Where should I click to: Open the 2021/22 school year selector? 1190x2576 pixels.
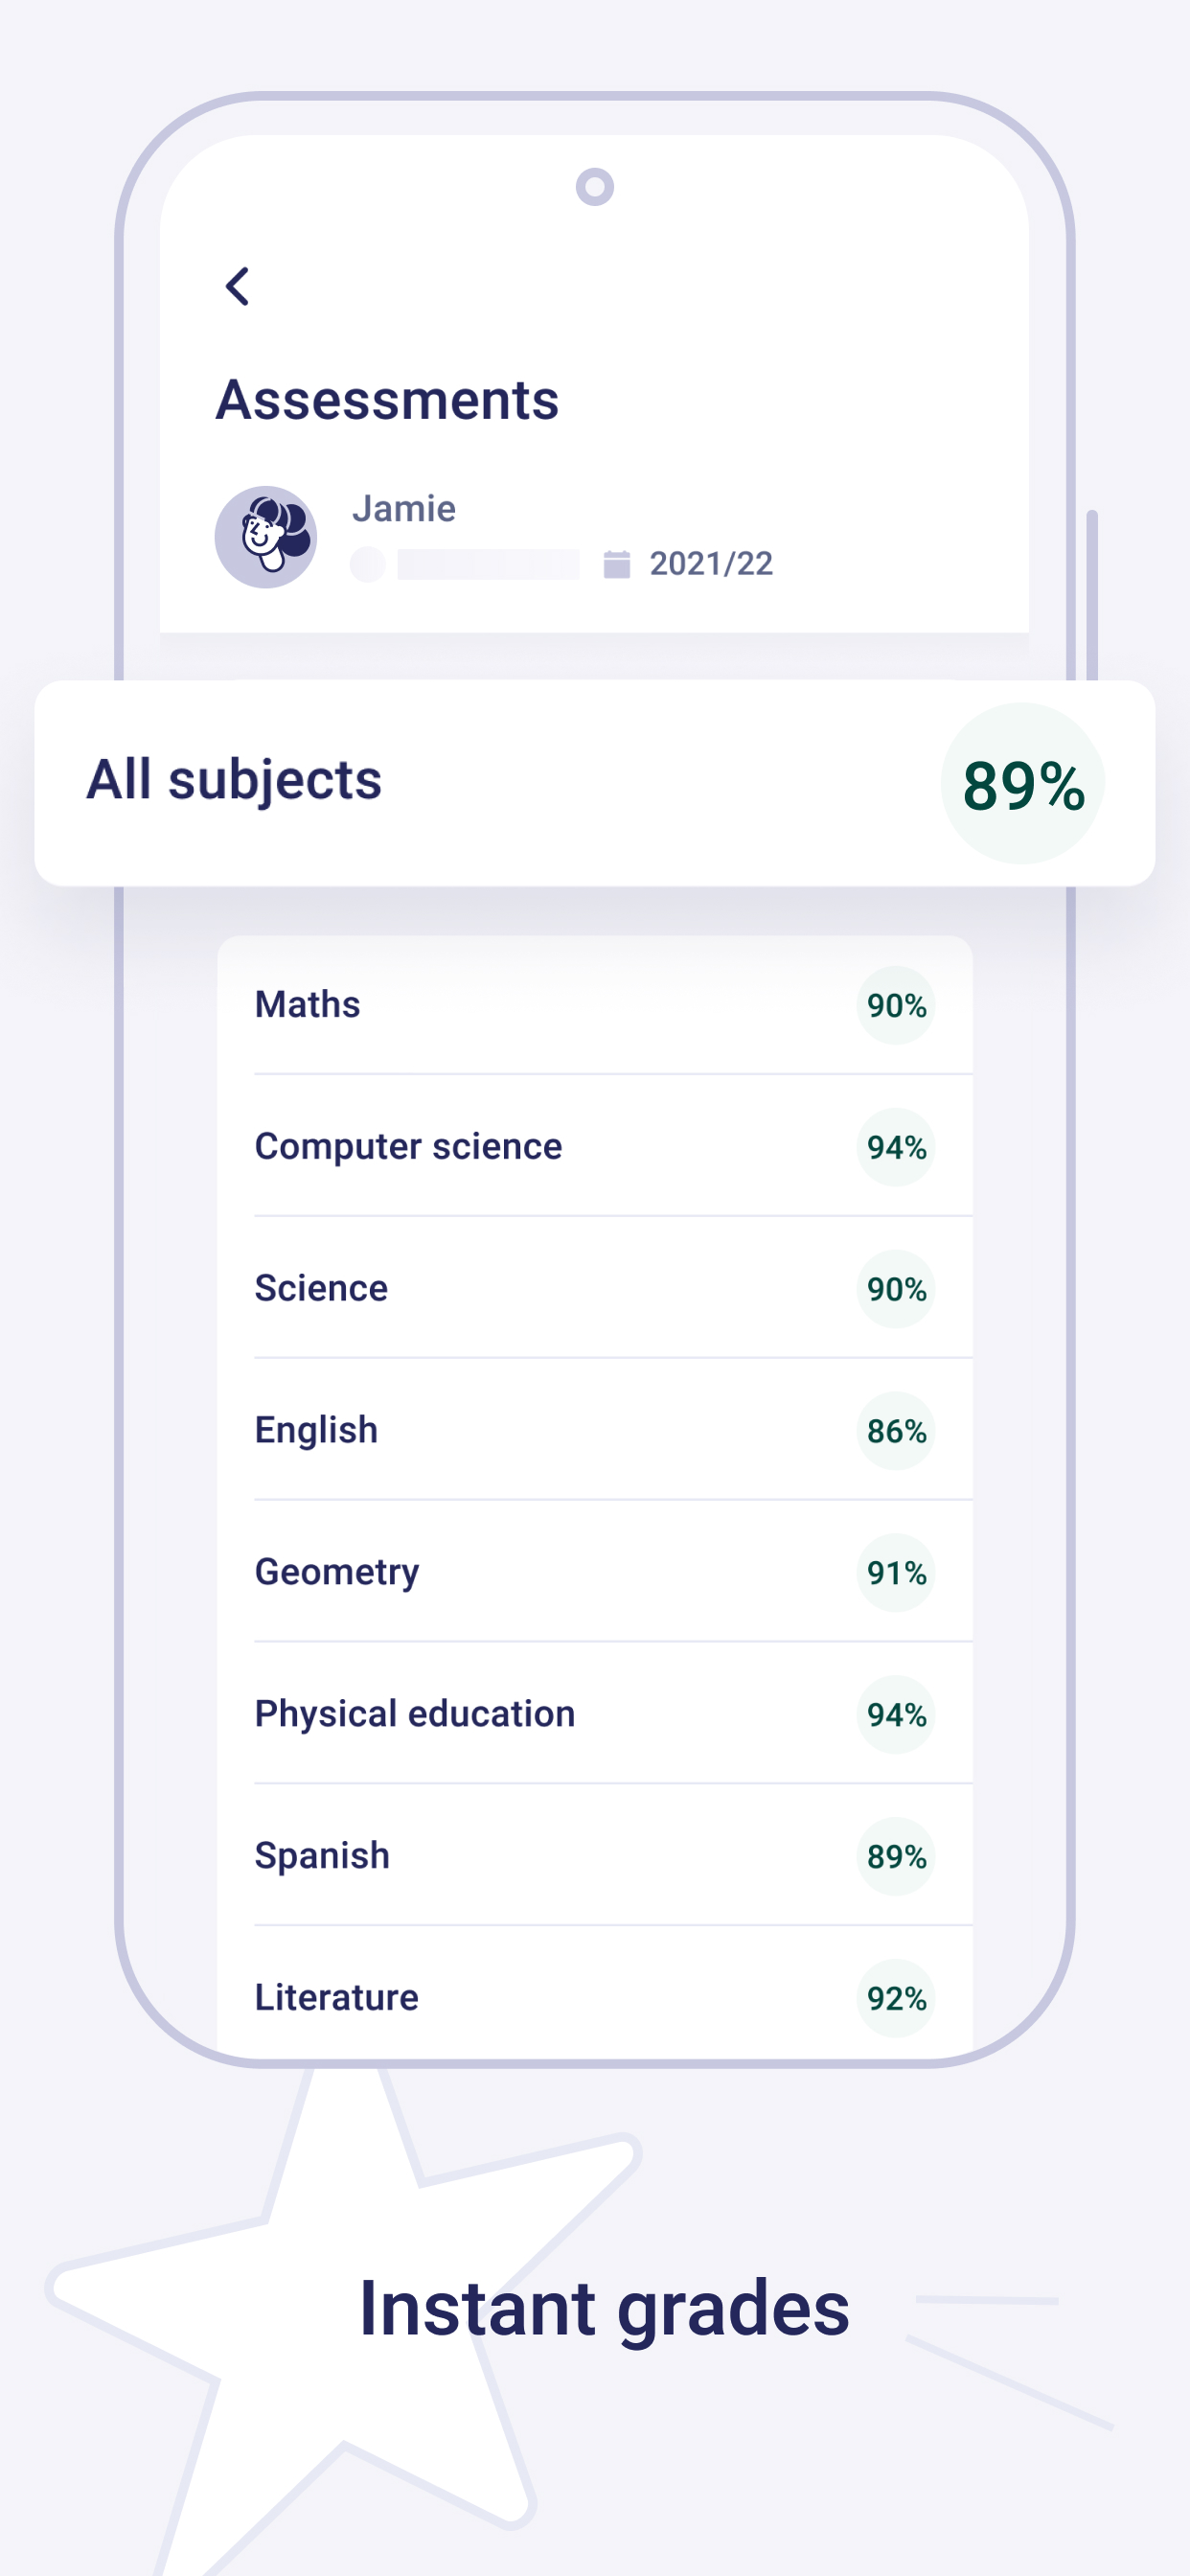pos(710,564)
